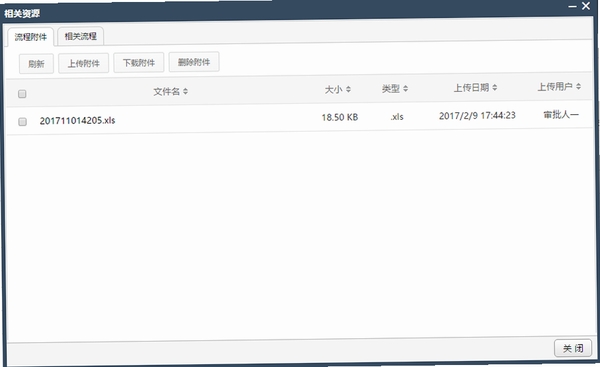
Task: Click the upload date 2017/2/9 17:44:23
Action: pos(477,116)
